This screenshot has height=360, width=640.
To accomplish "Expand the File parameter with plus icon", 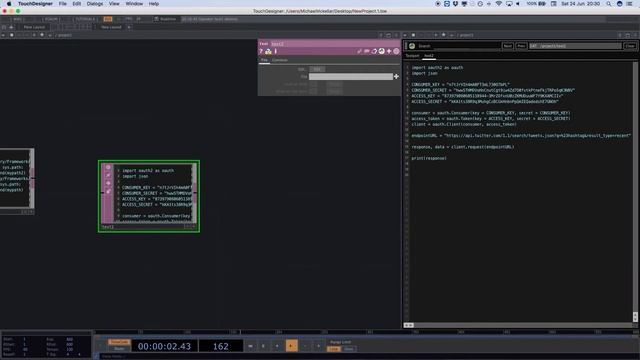I will click(396, 76).
